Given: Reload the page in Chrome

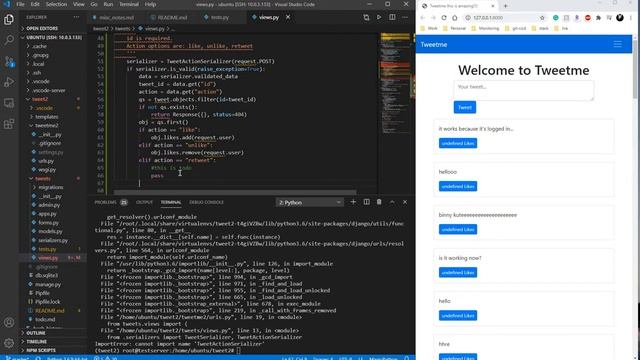Looking at the screenshot, I should pyautogui.click(x=444, y=18).
